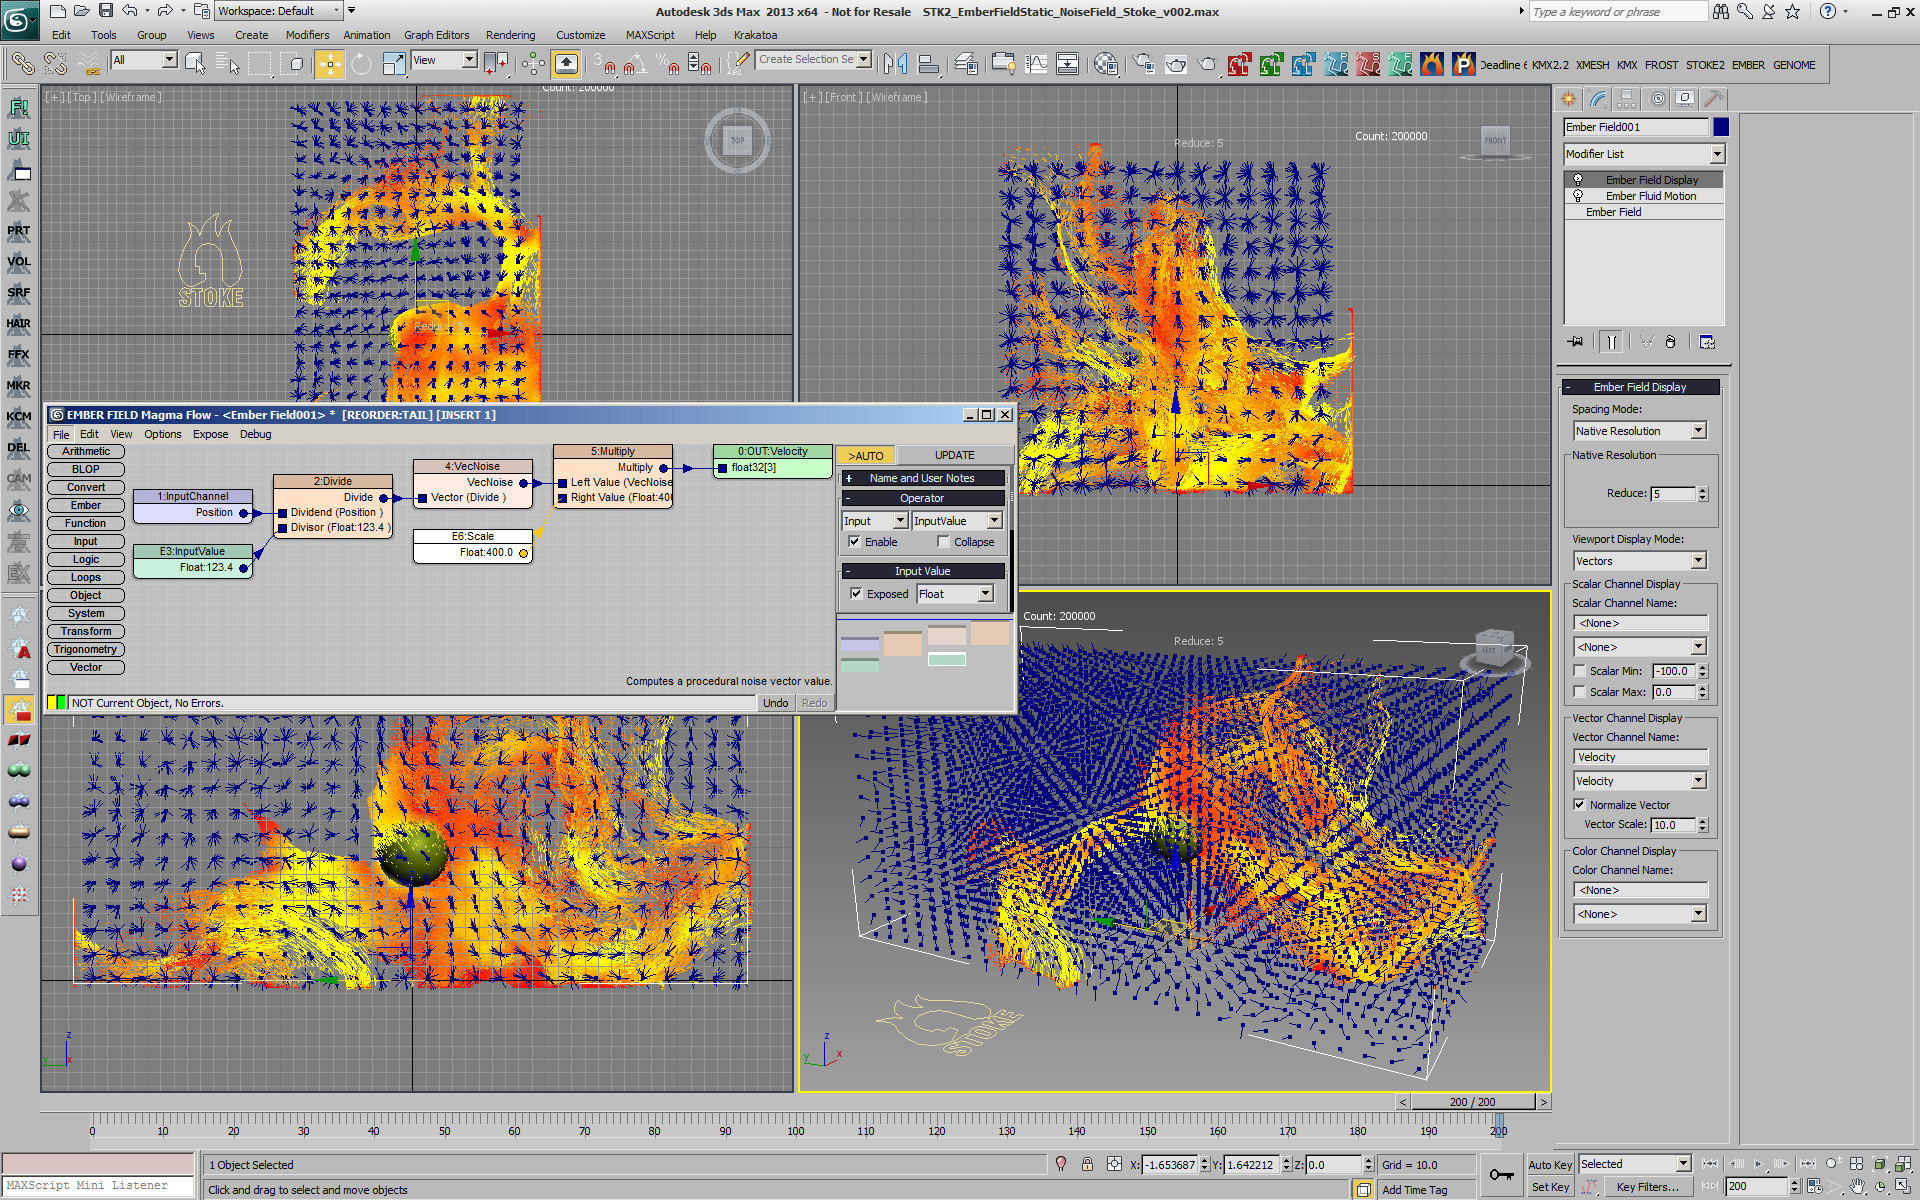Click Pin Stack icon under modifier stack

click(1576, 342)
